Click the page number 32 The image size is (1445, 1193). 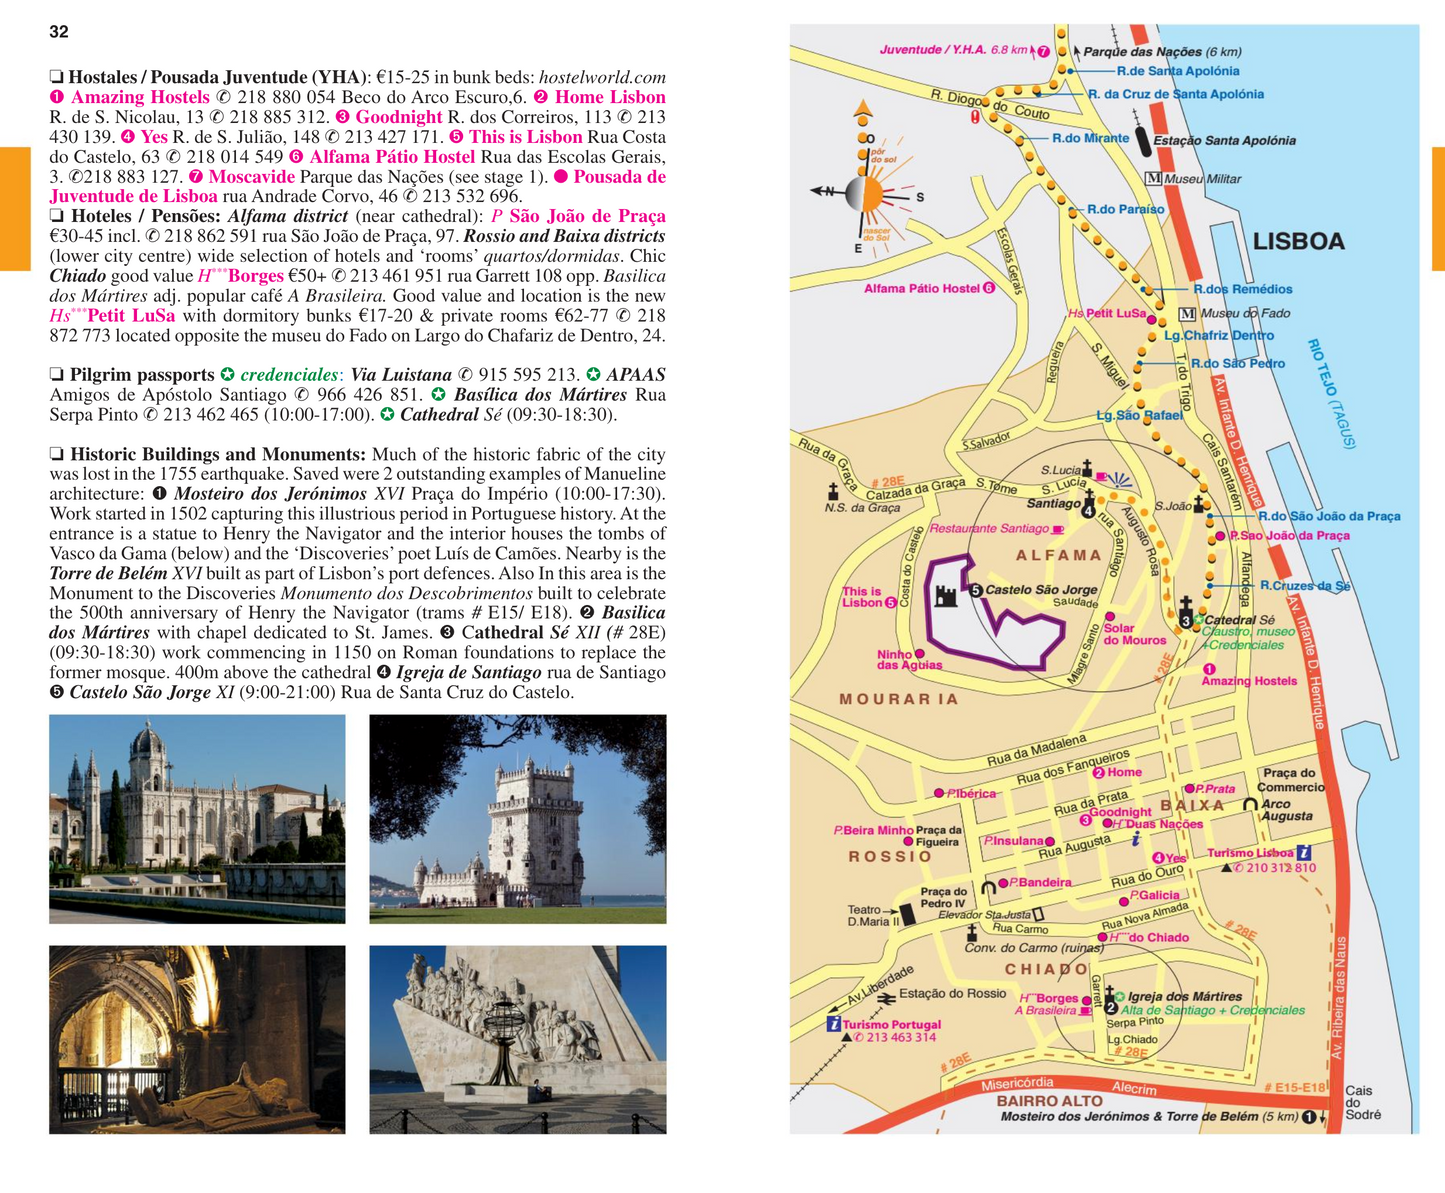59,32
